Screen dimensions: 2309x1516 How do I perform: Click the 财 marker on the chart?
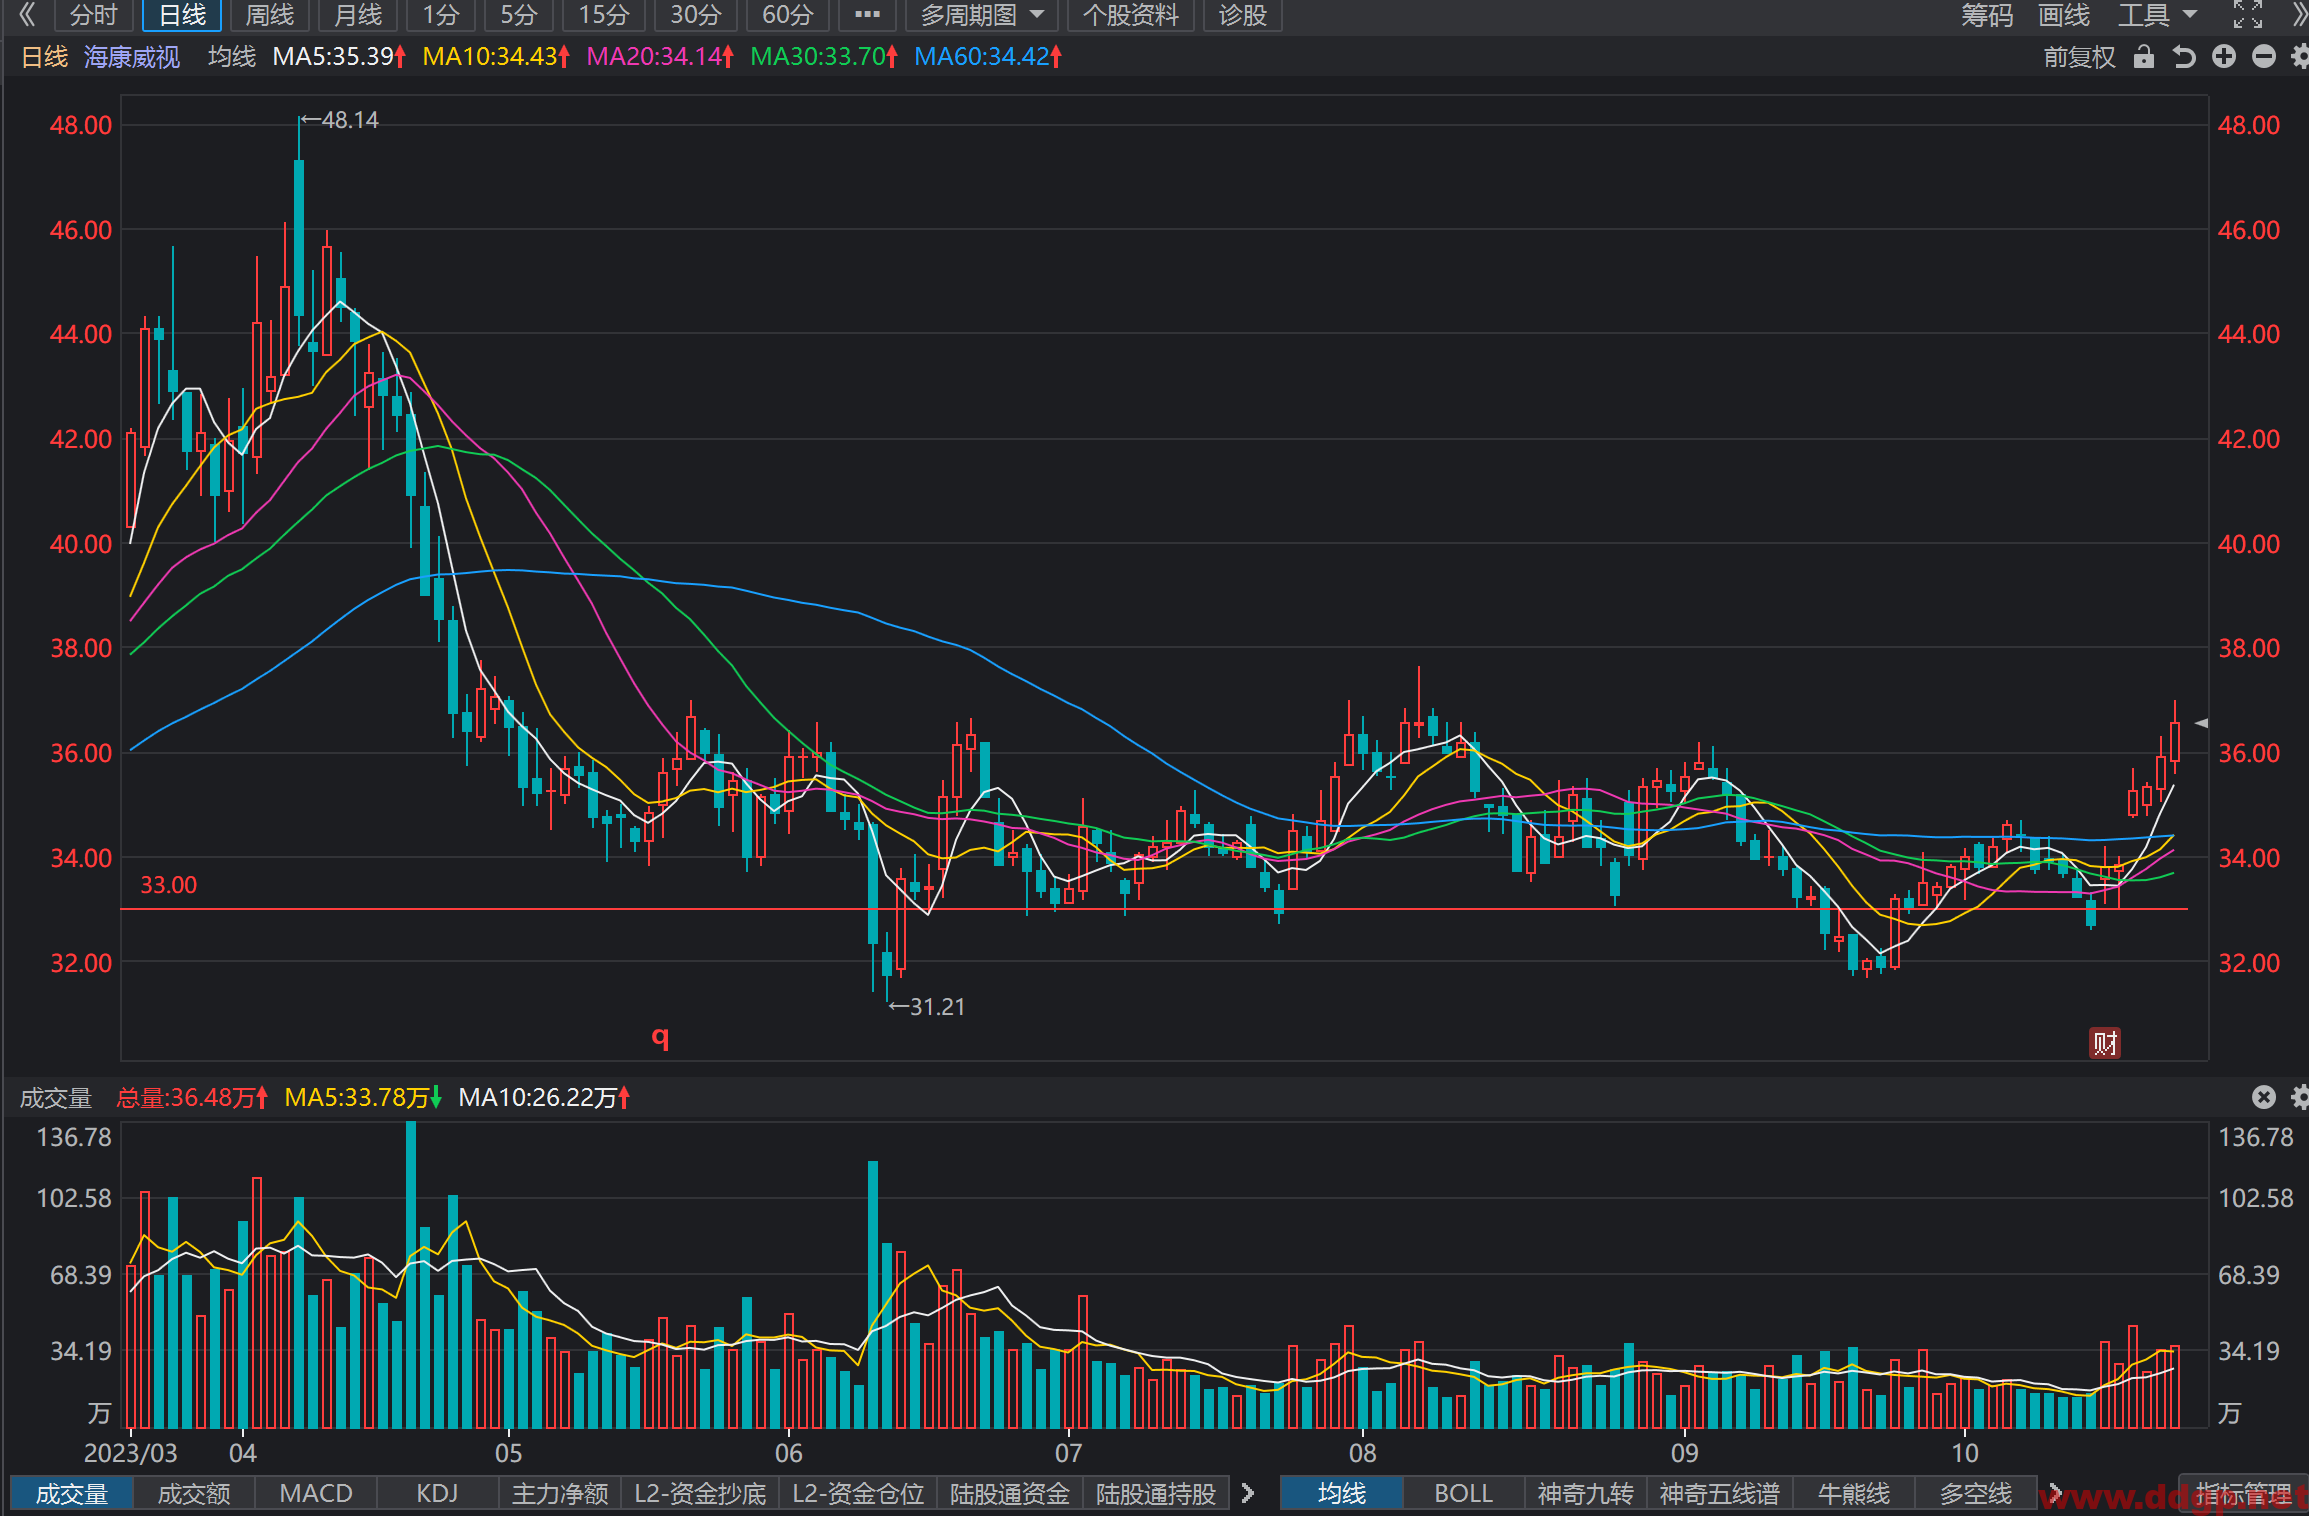click(2105, 1043)
